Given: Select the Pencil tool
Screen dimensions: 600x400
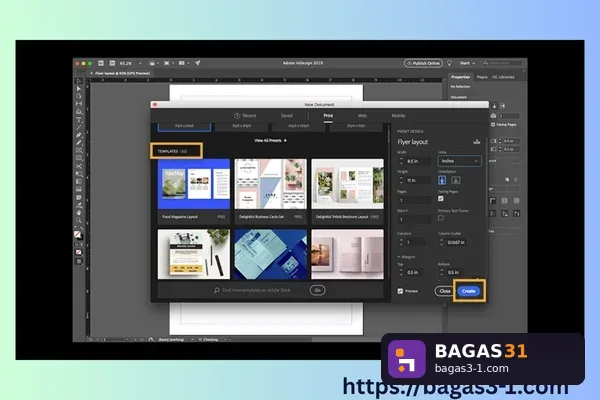Looking at the screenshot, I should point(79,143).
